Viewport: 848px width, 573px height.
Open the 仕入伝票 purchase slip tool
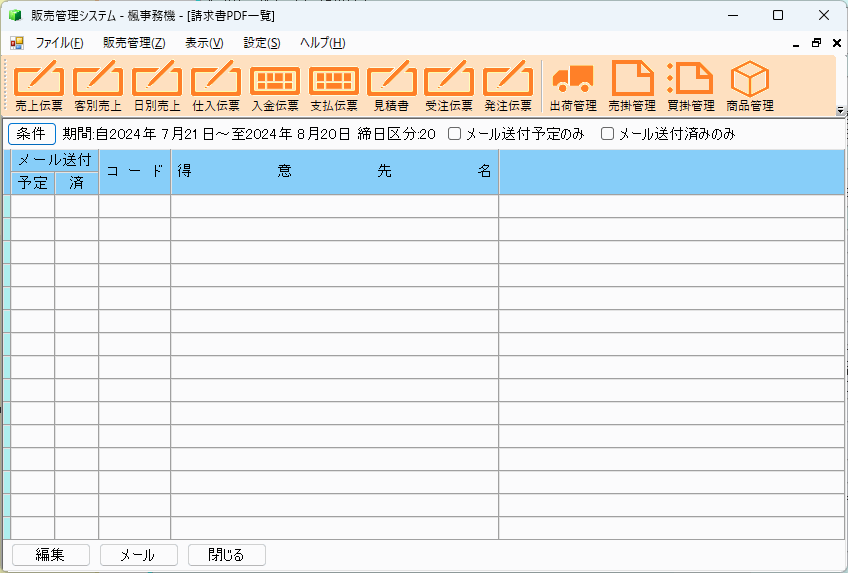click(216, 86)
